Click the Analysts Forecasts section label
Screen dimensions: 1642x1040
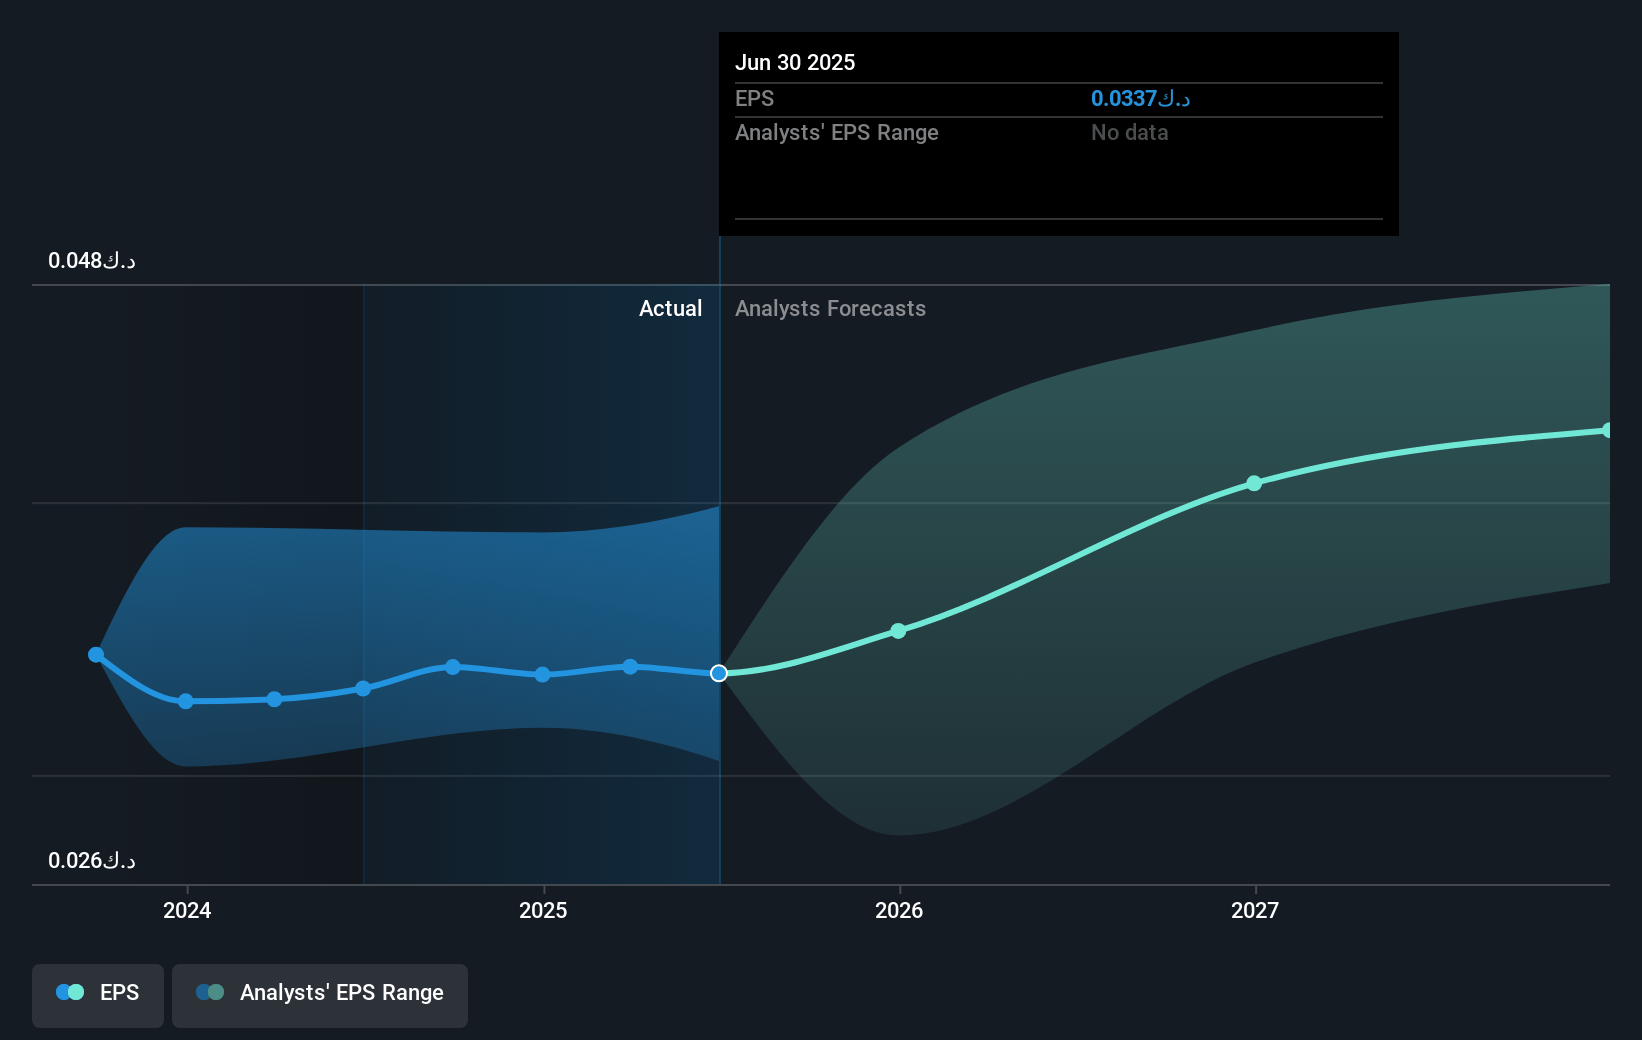click(830, 308)
